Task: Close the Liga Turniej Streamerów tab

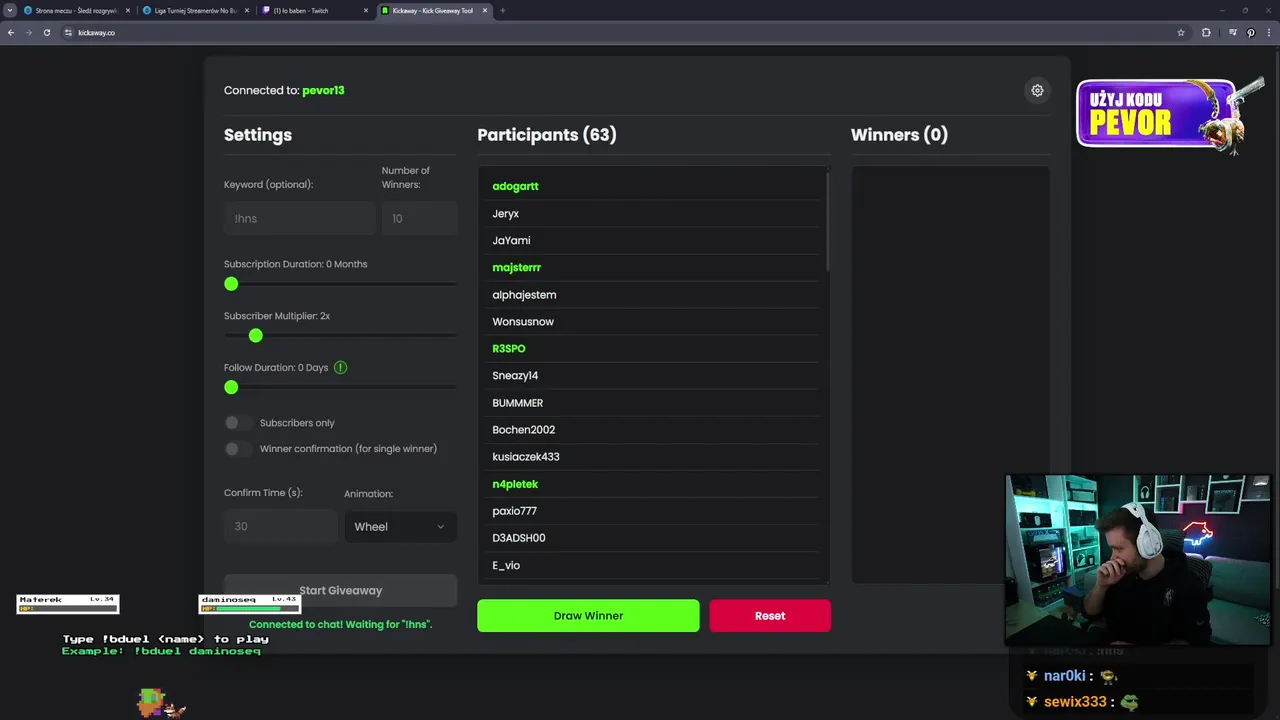Action: (x=247, y=10)
